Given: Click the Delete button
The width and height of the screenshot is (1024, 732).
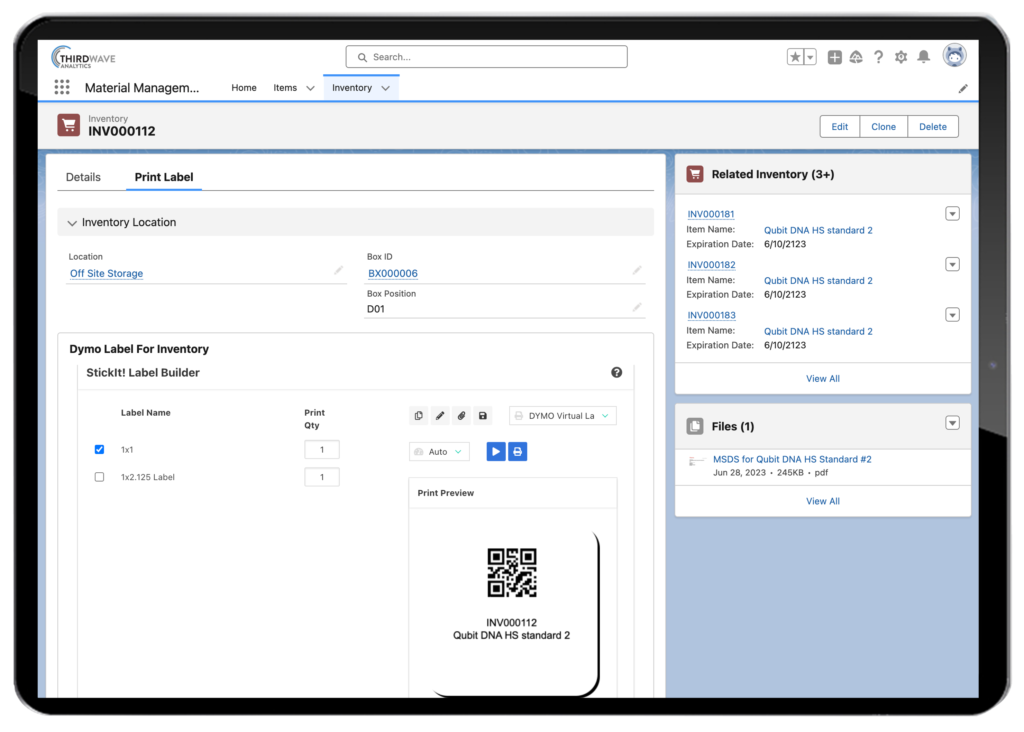Looking at the screenshot, I should pos(933,127).
